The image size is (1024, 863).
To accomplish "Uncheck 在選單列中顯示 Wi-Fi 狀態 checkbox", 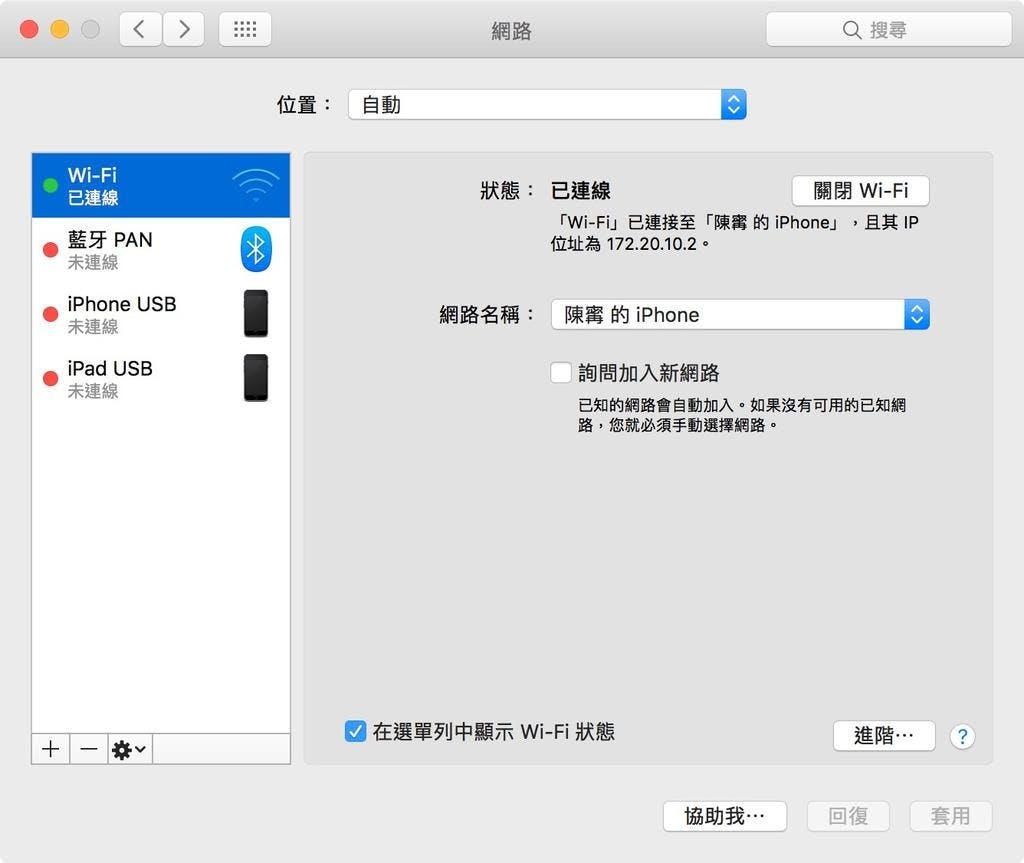I will click(355, 731).
